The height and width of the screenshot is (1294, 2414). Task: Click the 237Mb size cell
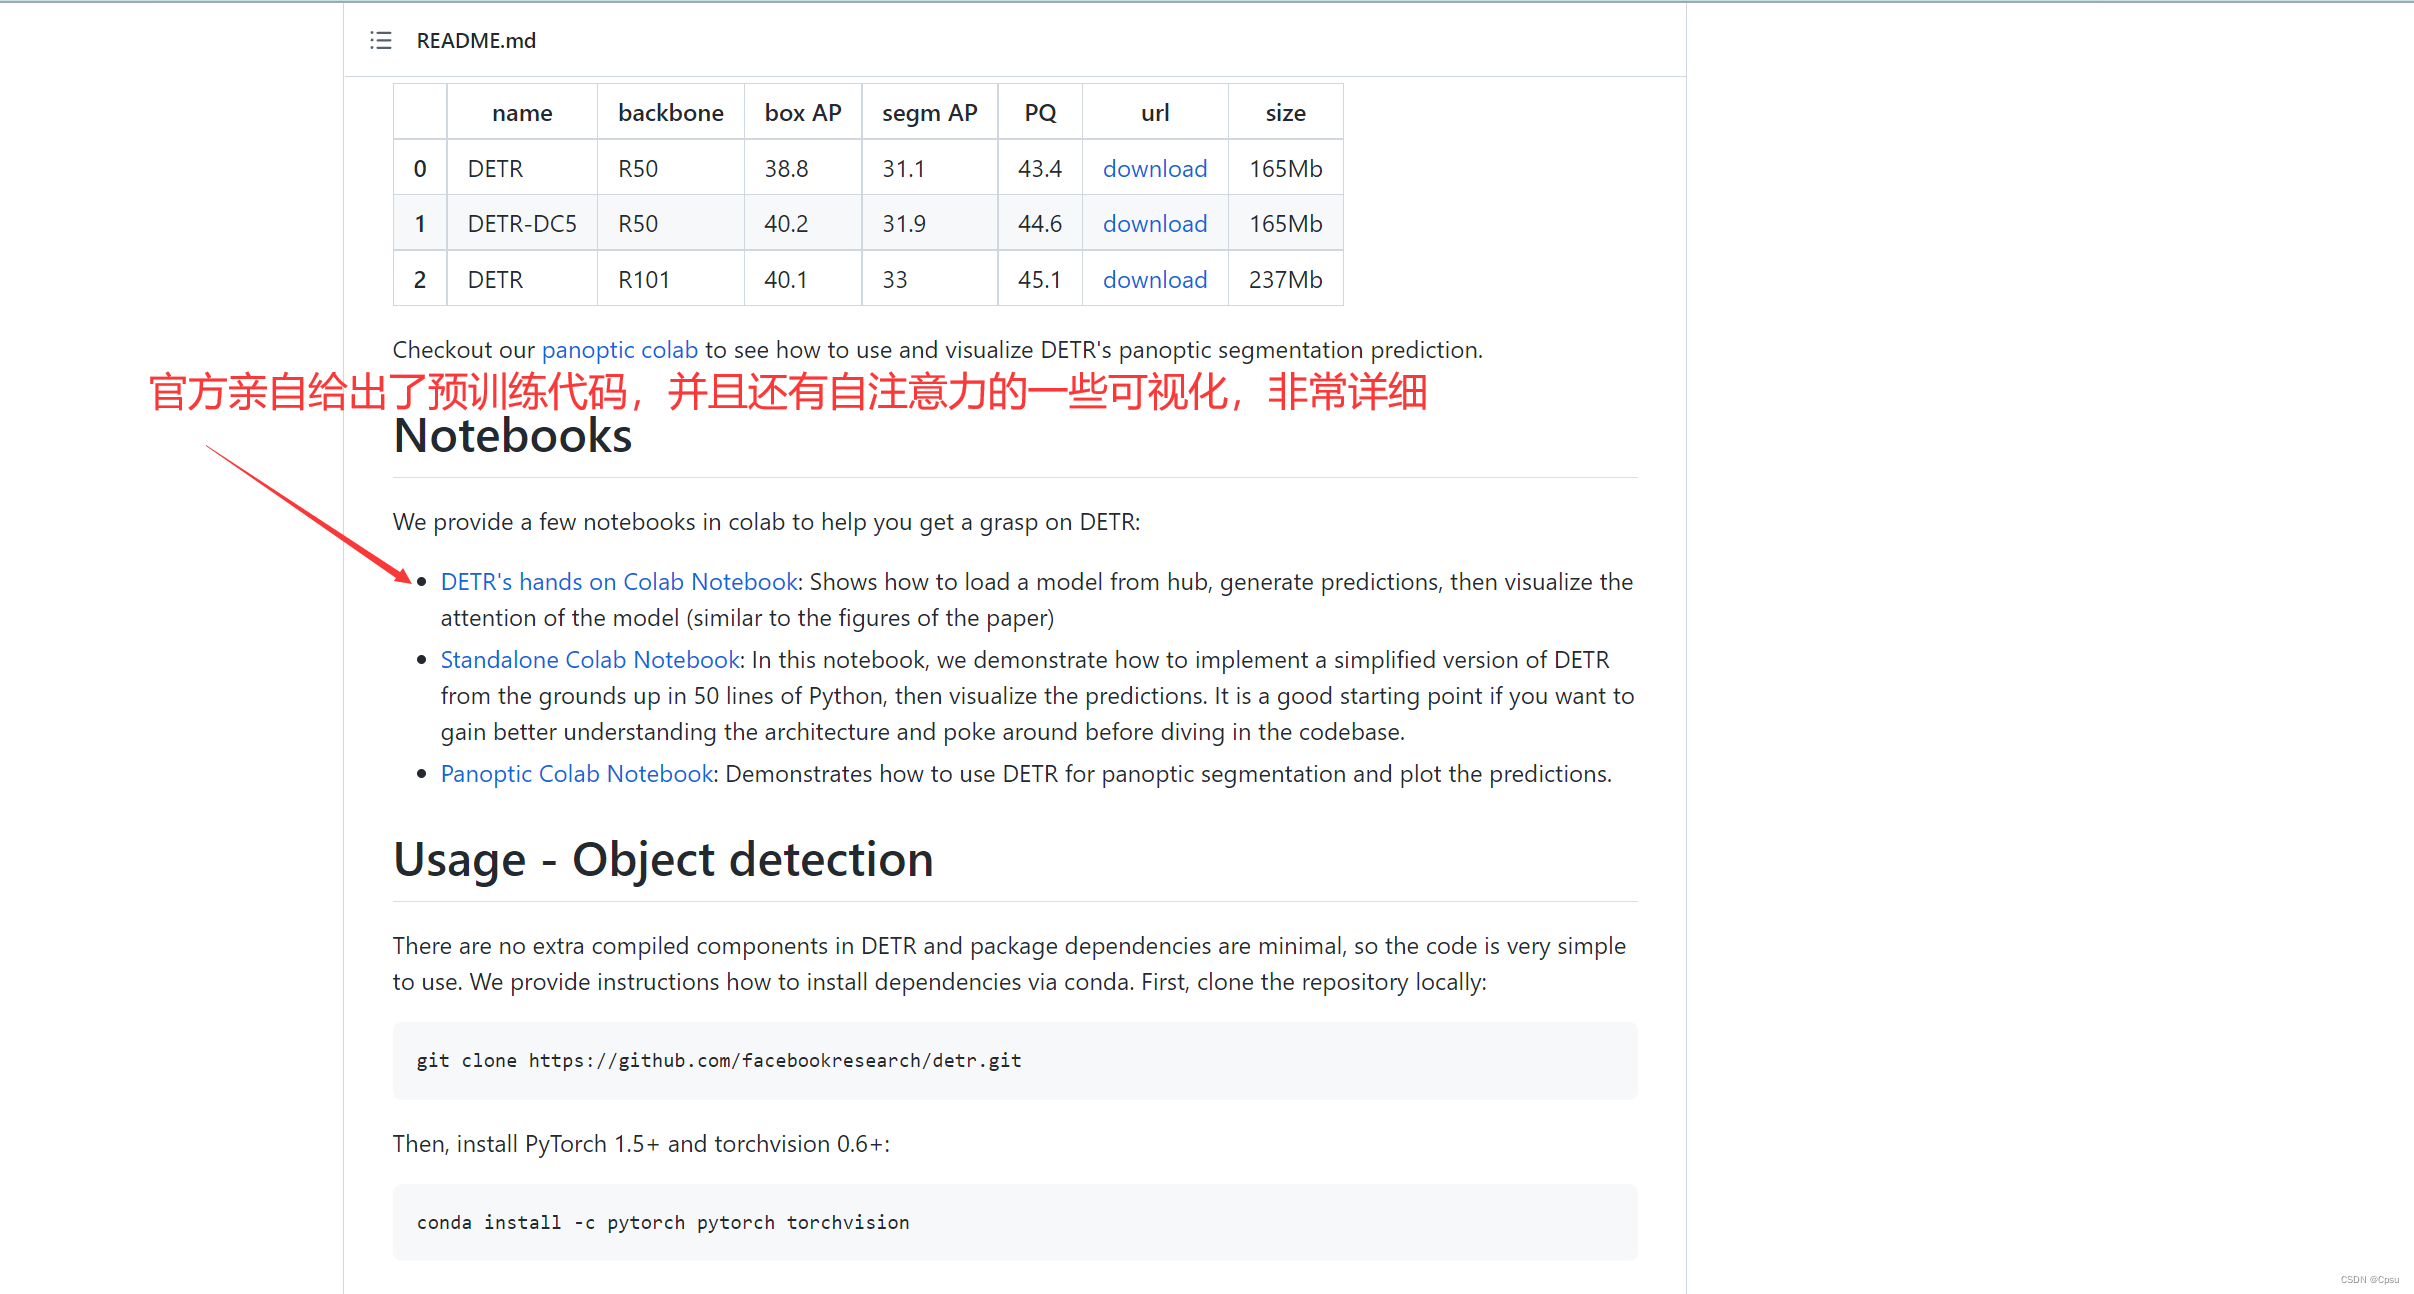click(x=1285, y=279)
